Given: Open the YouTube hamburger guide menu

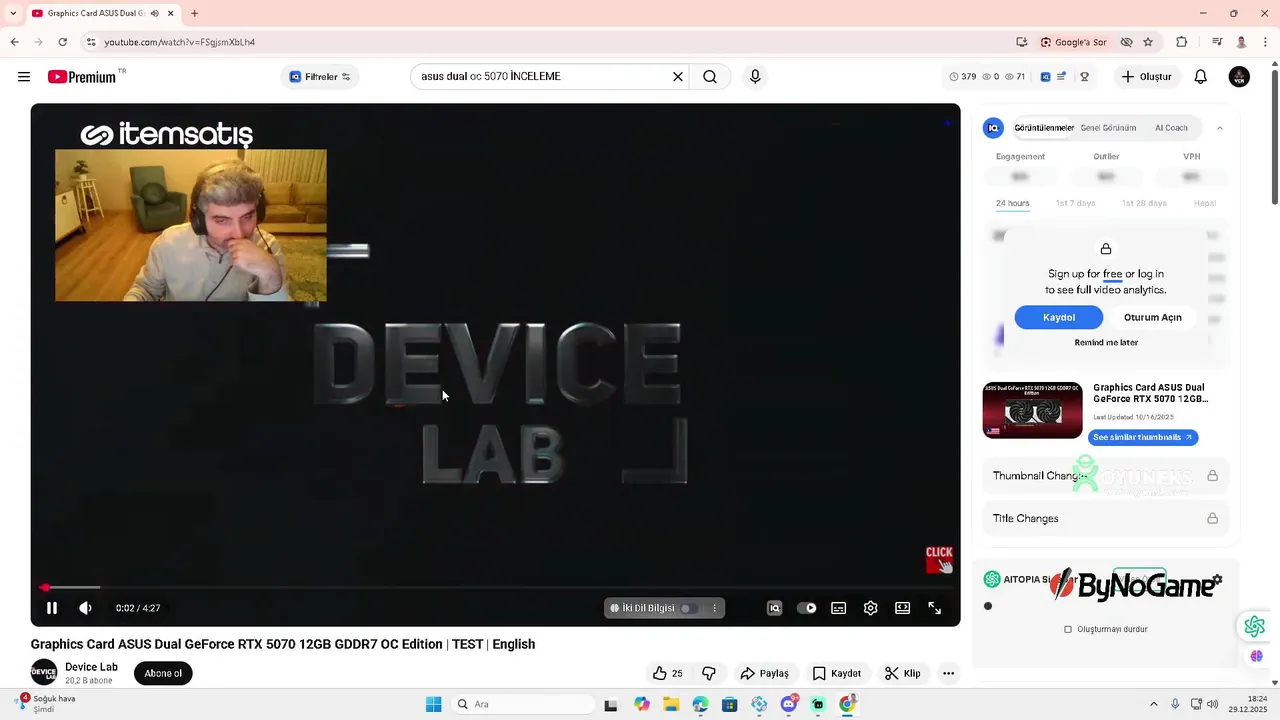Looking at the screenshot, I should pyautogui.click(x=24, y=77).
